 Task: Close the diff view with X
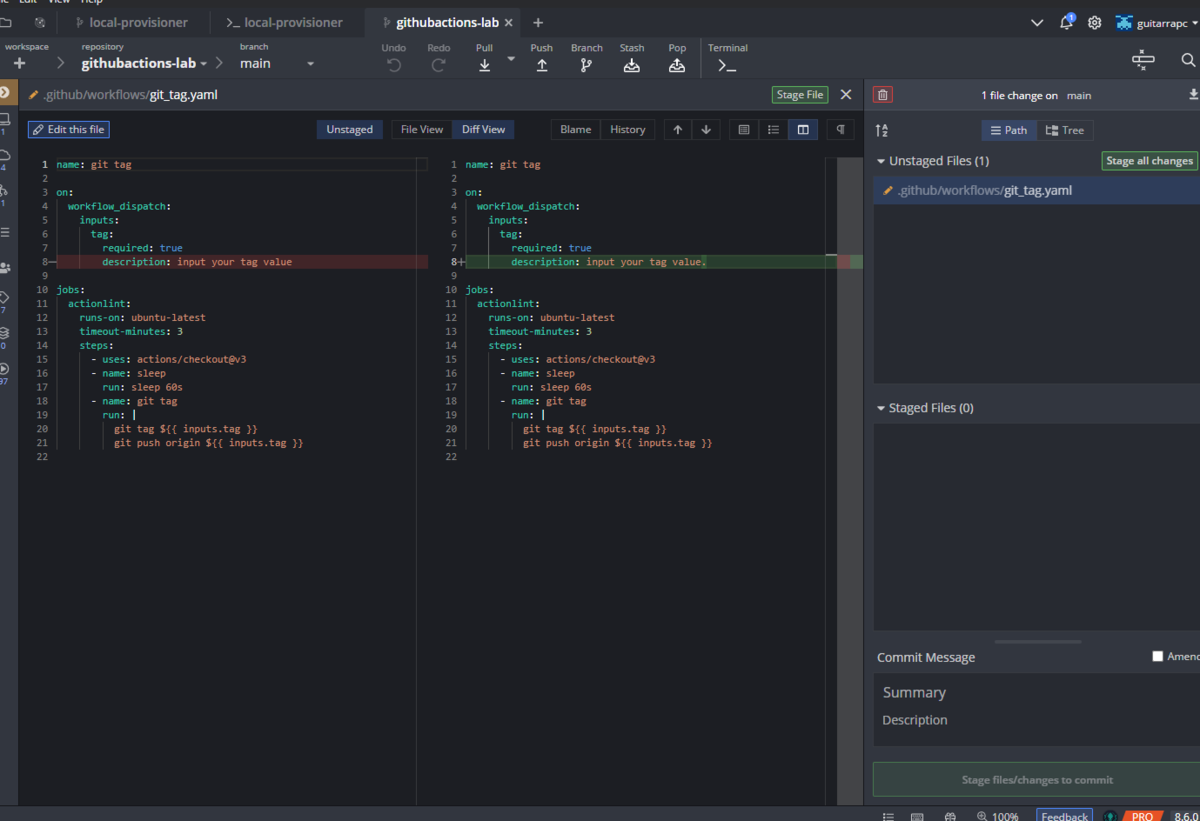[846, 95]
